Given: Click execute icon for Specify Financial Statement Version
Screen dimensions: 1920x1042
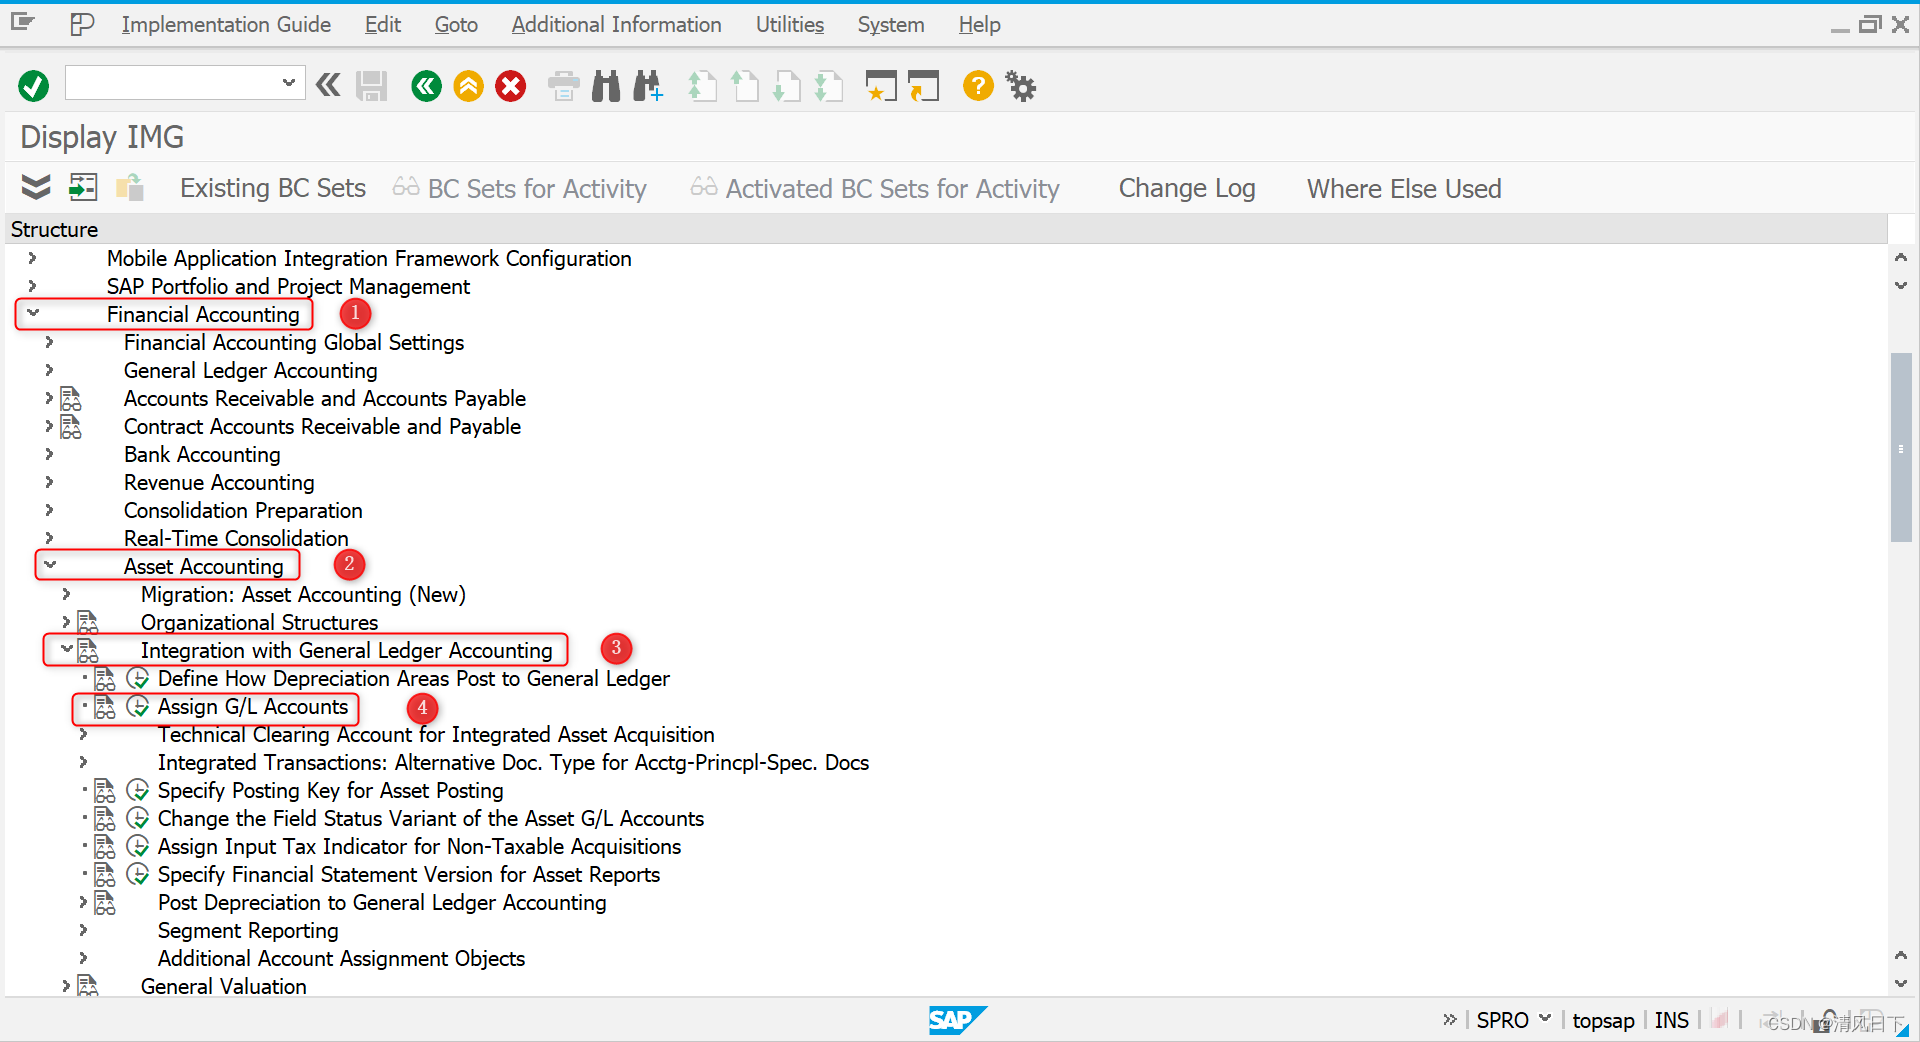Looking at the screenshot, I should pos(138,874).
